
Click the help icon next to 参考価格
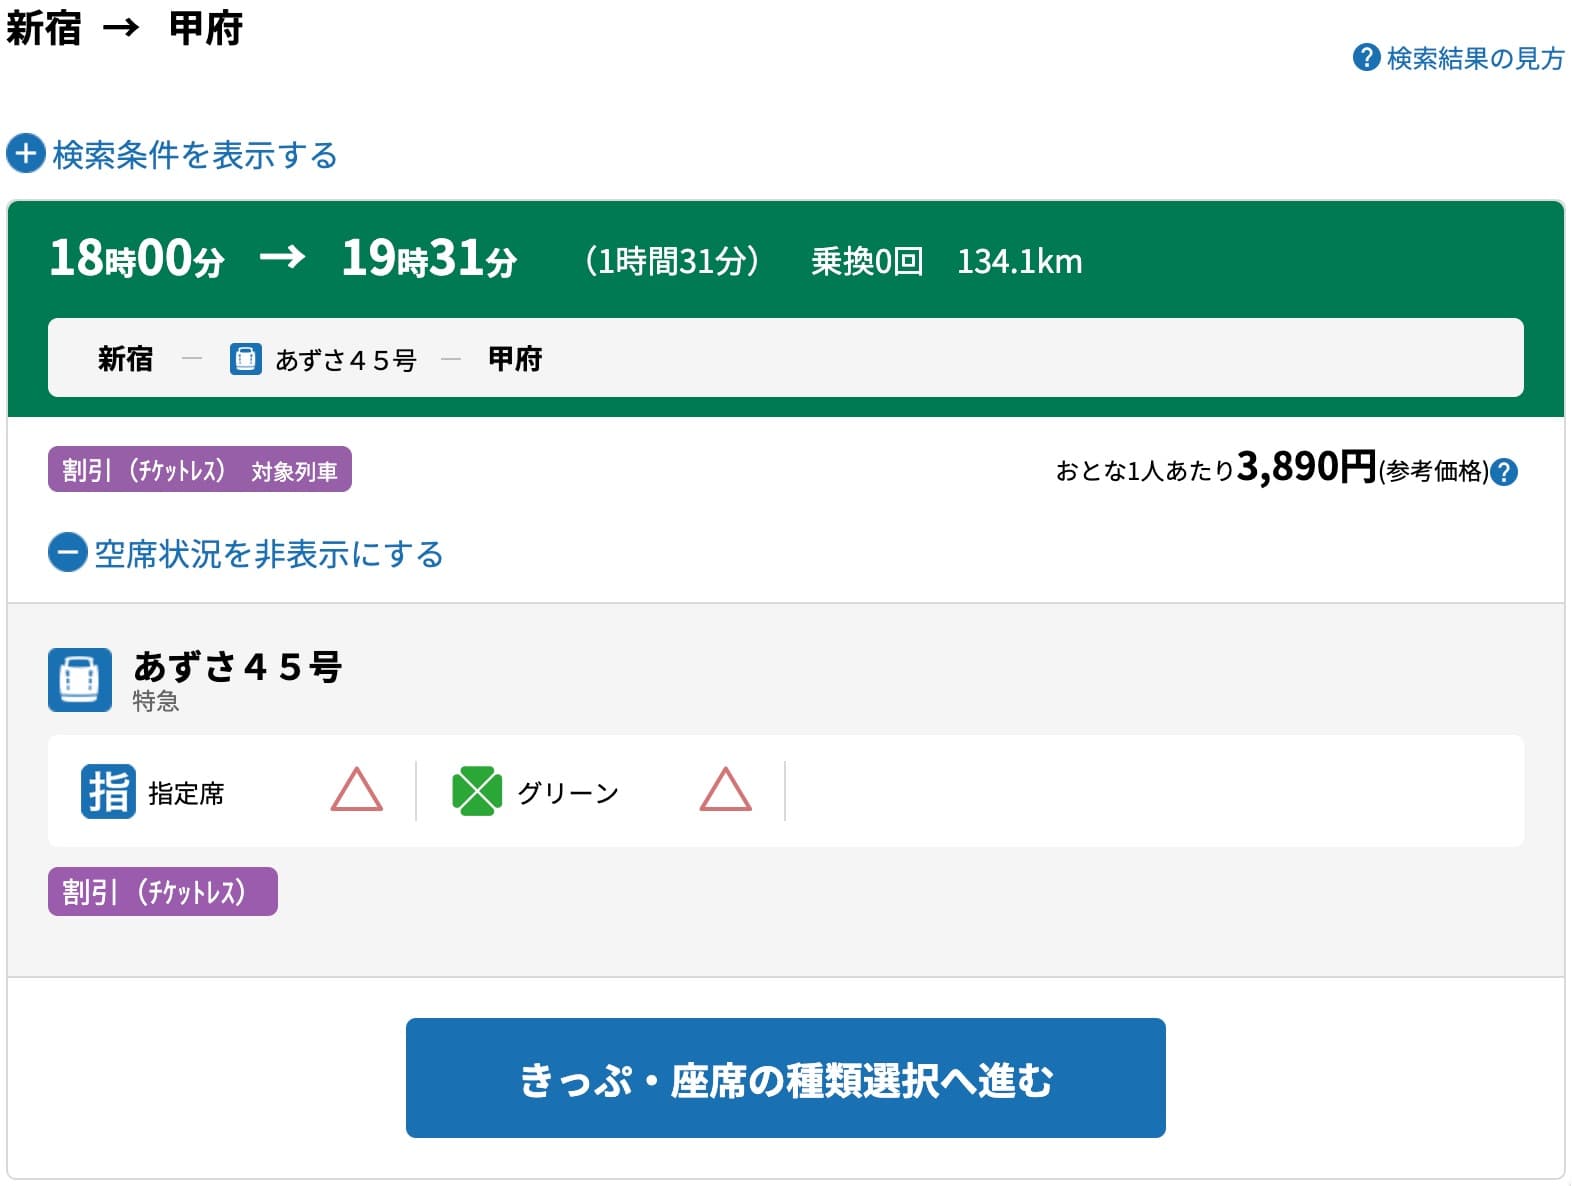tap(1504, 472)
